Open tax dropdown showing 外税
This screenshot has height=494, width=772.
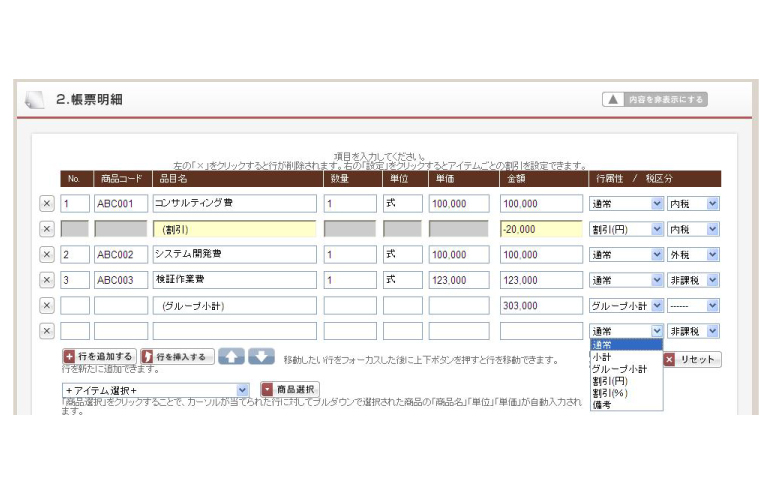[x=693, y=255]
